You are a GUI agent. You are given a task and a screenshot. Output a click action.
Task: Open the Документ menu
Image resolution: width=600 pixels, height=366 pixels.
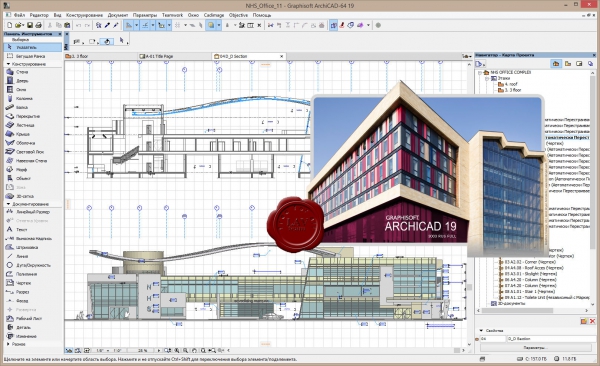(x=118, y=15)
